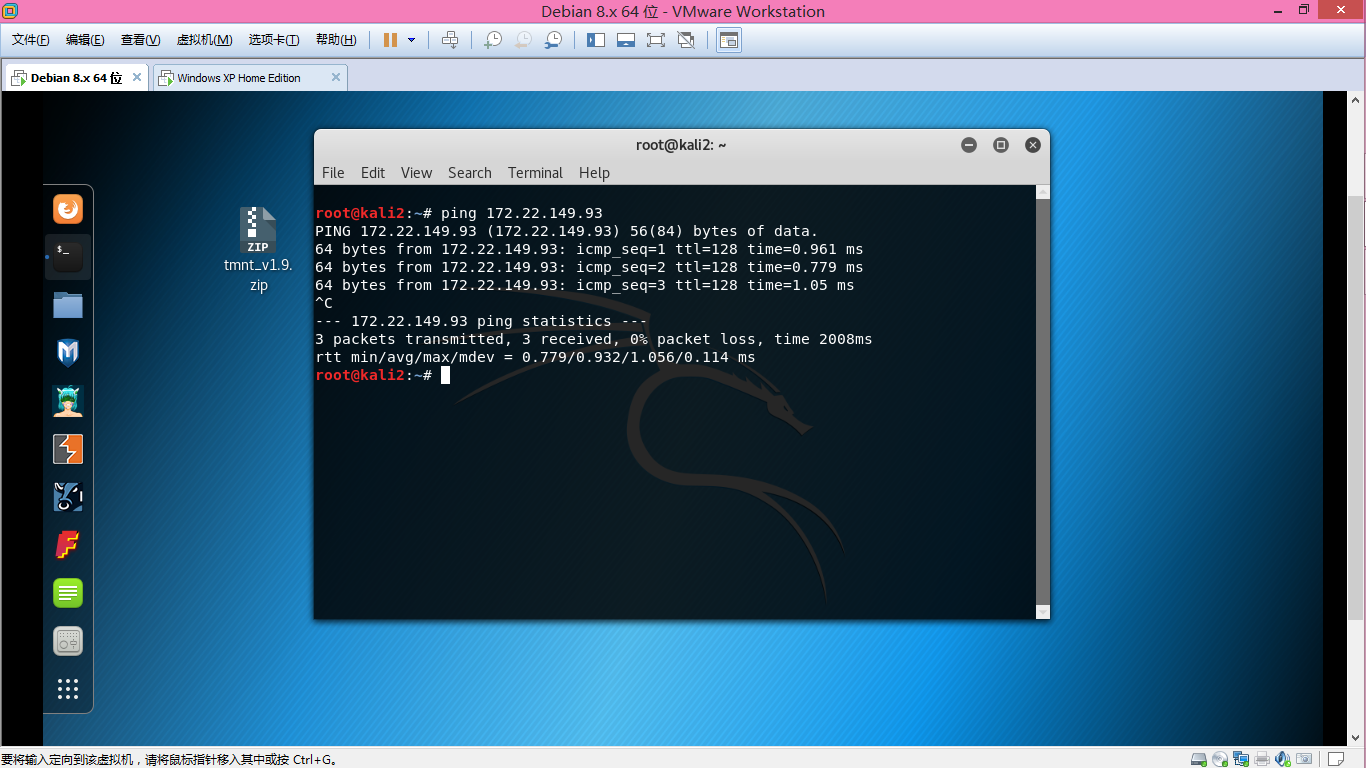The height and width of the screenshot is (768, 1366).
Task: Launch BeEF from the dock
Action: pos(68,497)
